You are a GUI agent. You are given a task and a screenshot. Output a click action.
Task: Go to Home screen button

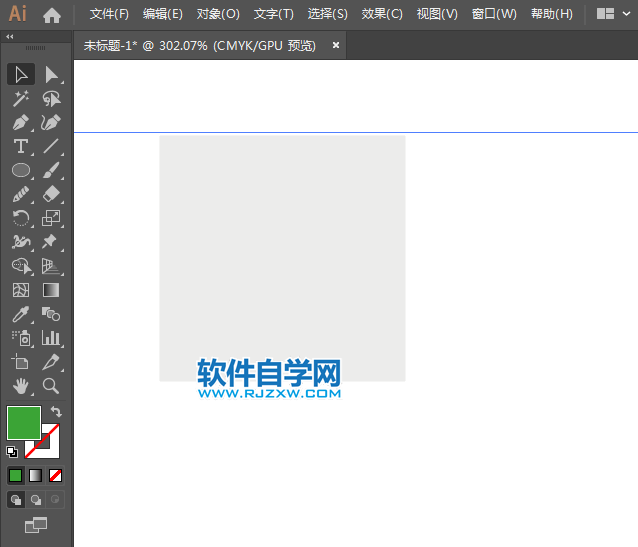52,14
